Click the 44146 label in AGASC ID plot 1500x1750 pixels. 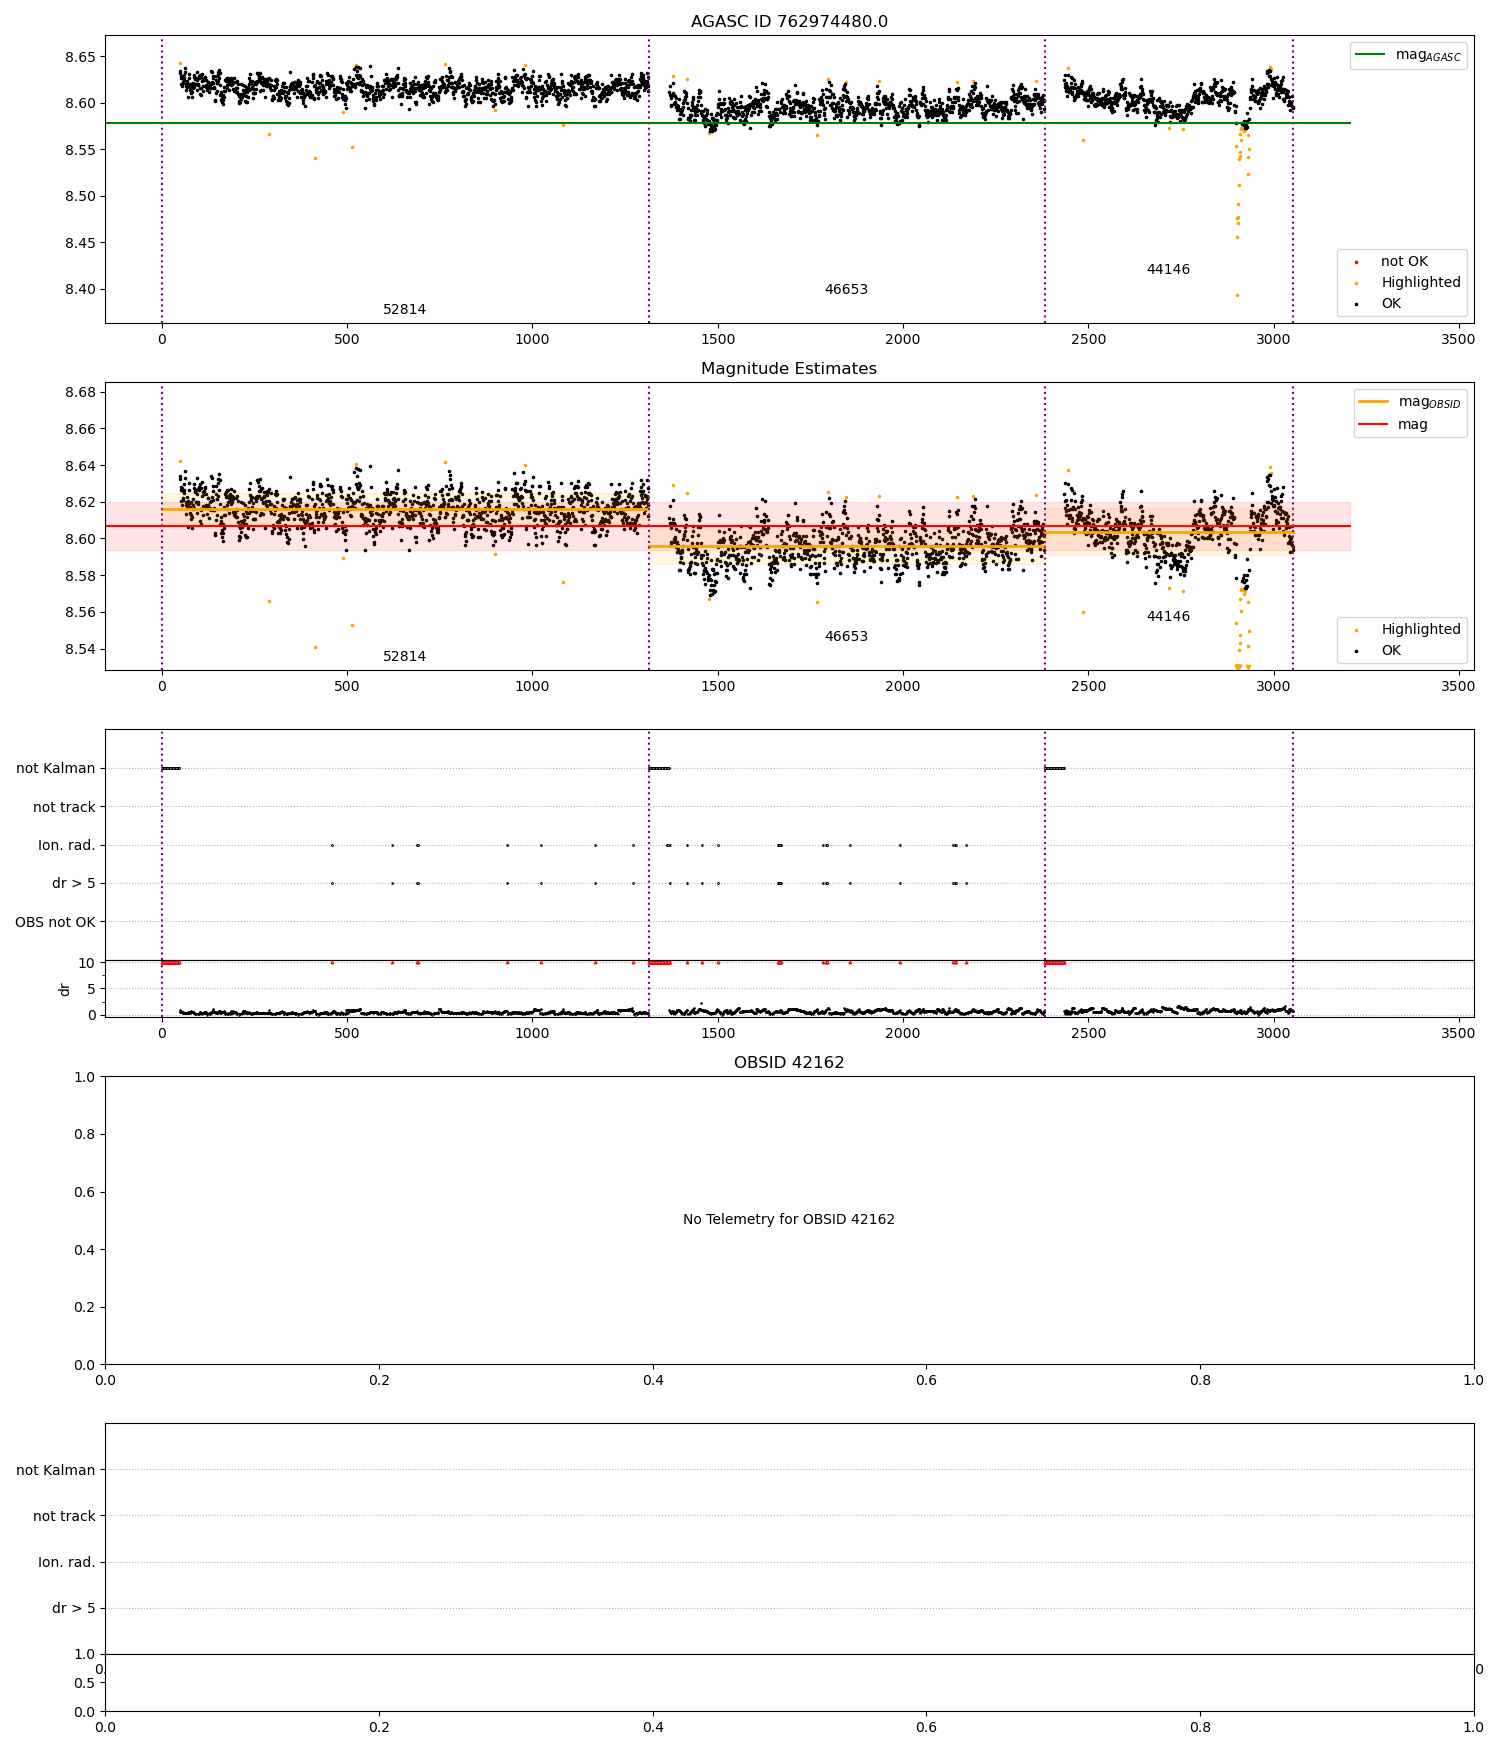[1168, 270]
